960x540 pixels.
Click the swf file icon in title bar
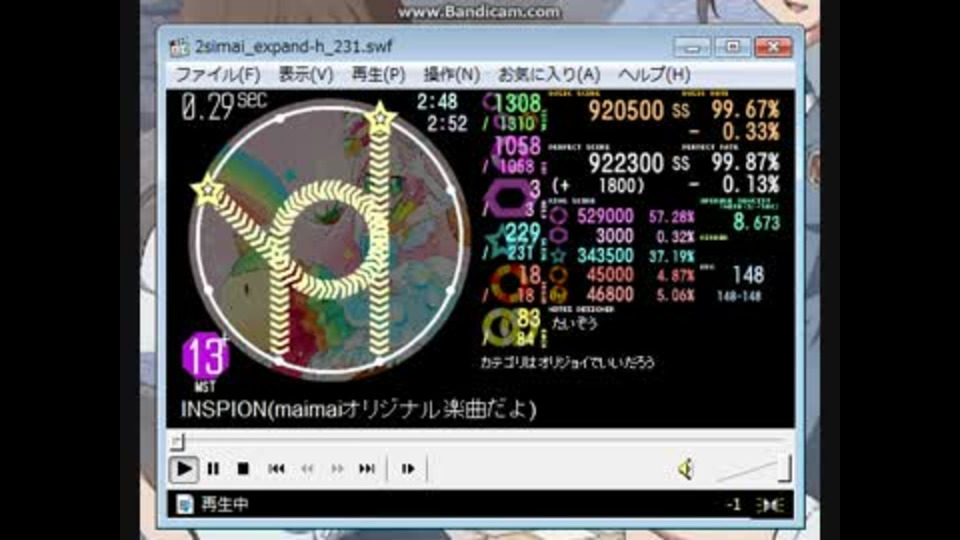[179, 47]
